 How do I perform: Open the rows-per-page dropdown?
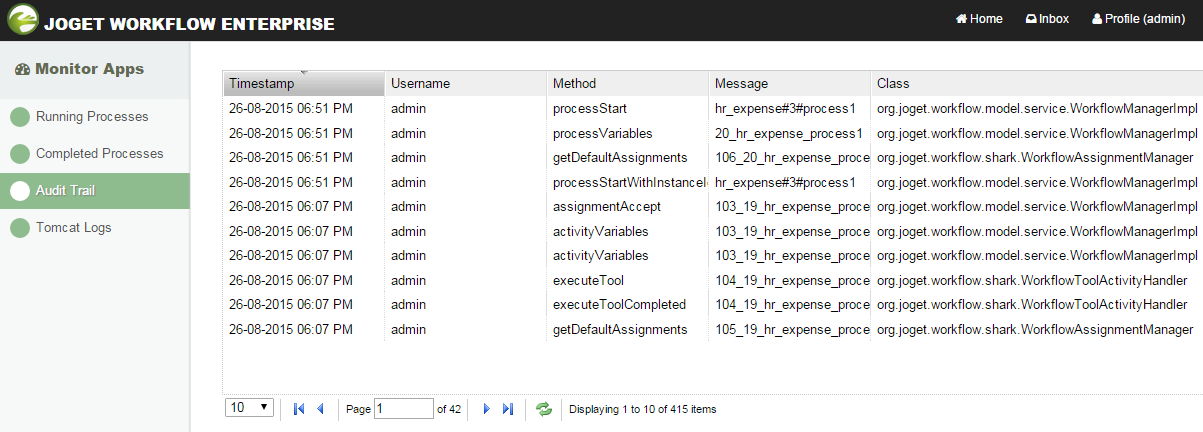coord(250,408)
